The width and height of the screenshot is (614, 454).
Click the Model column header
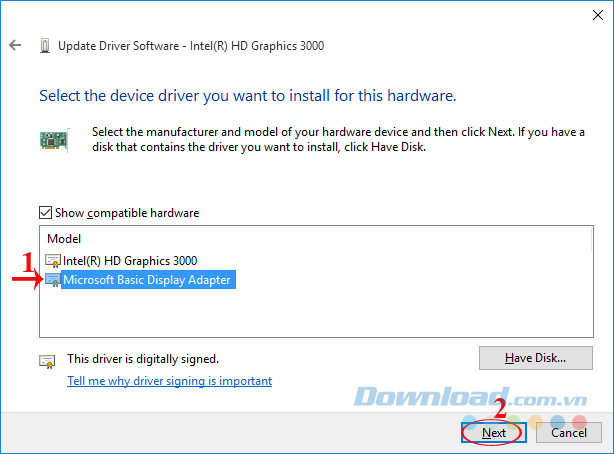click(64, 239)
